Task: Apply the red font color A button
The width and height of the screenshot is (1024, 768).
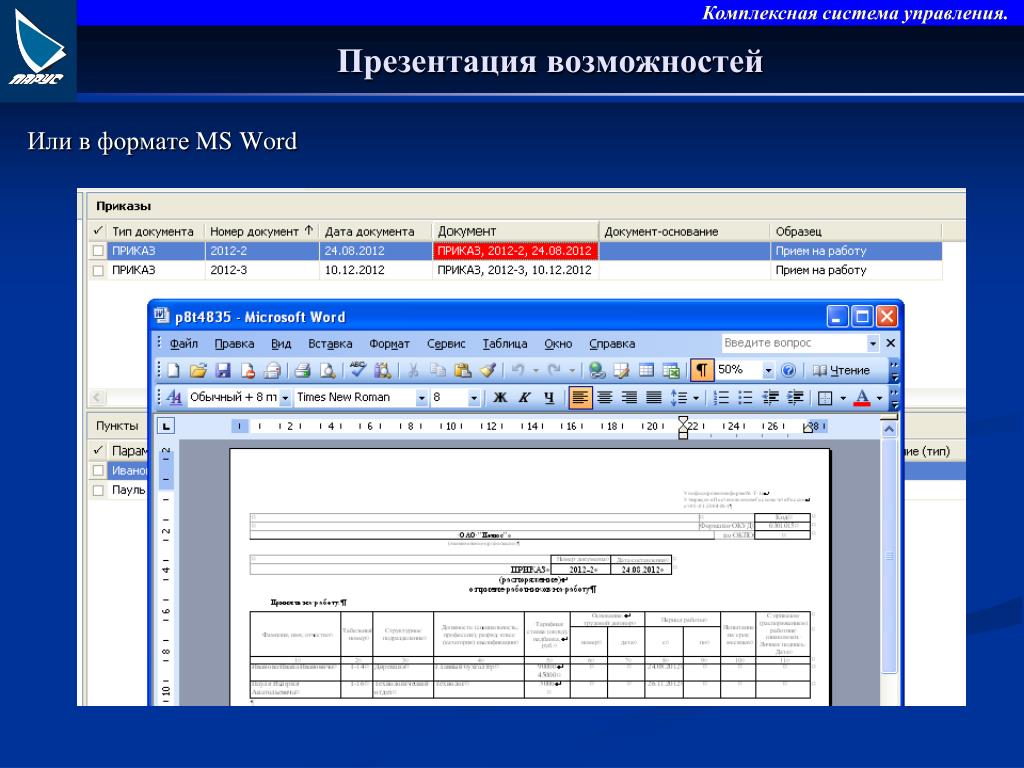Action: (862, 397)
